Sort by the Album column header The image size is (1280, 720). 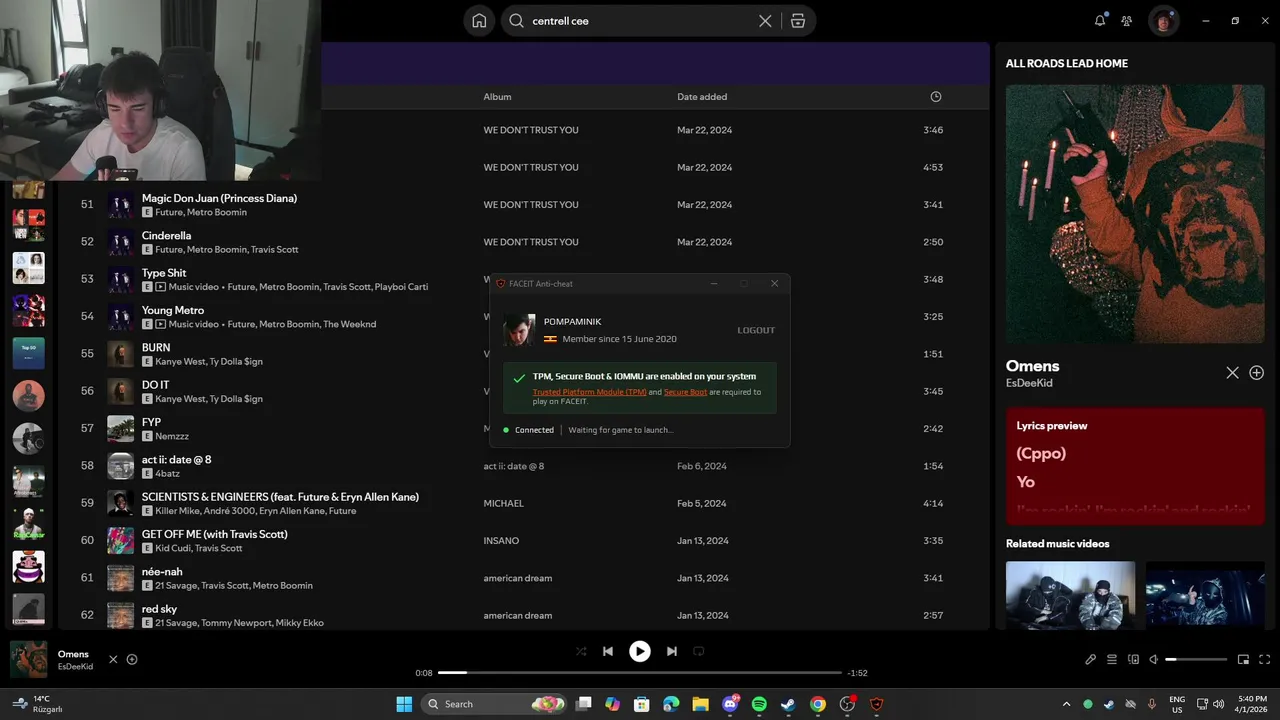coord(497,97)
